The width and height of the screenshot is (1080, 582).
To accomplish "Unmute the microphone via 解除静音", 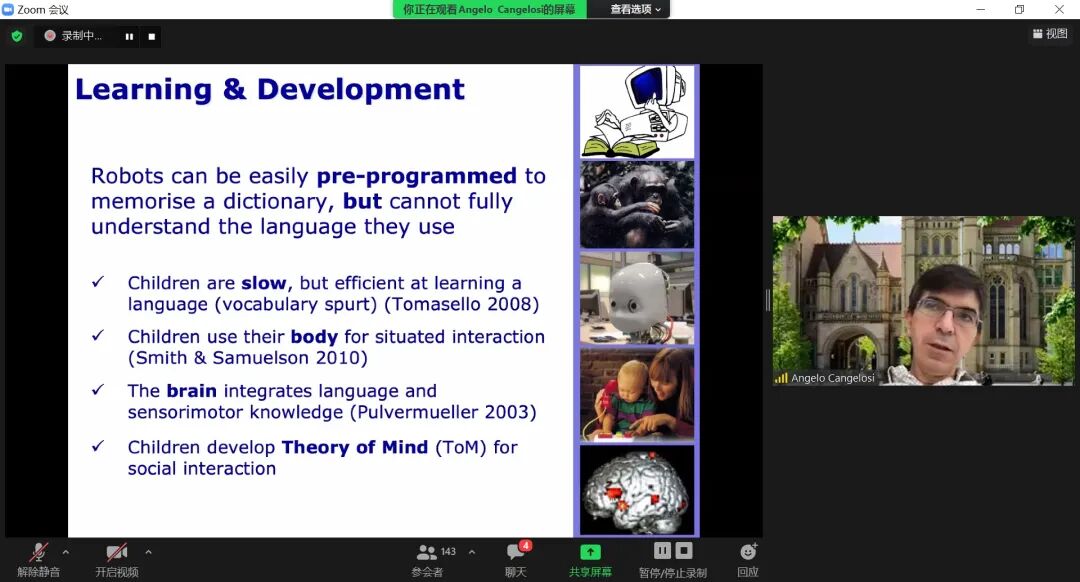I will [x=39, y=559].
